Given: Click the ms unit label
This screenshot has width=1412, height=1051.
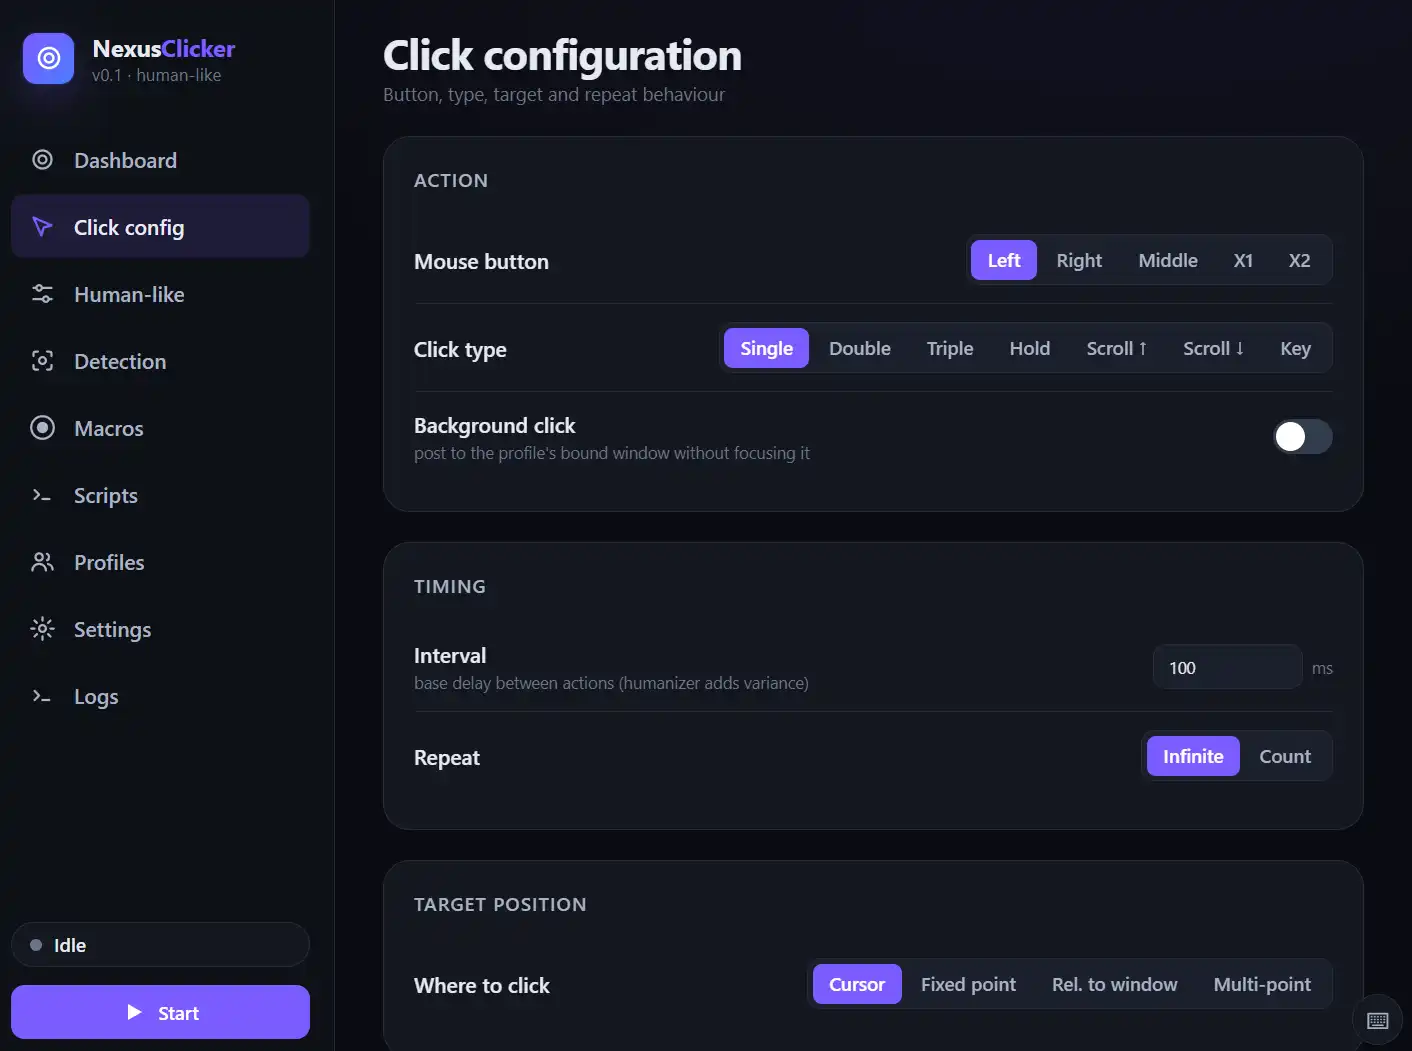Looking at the screenshot, I should click(1322, 668).
